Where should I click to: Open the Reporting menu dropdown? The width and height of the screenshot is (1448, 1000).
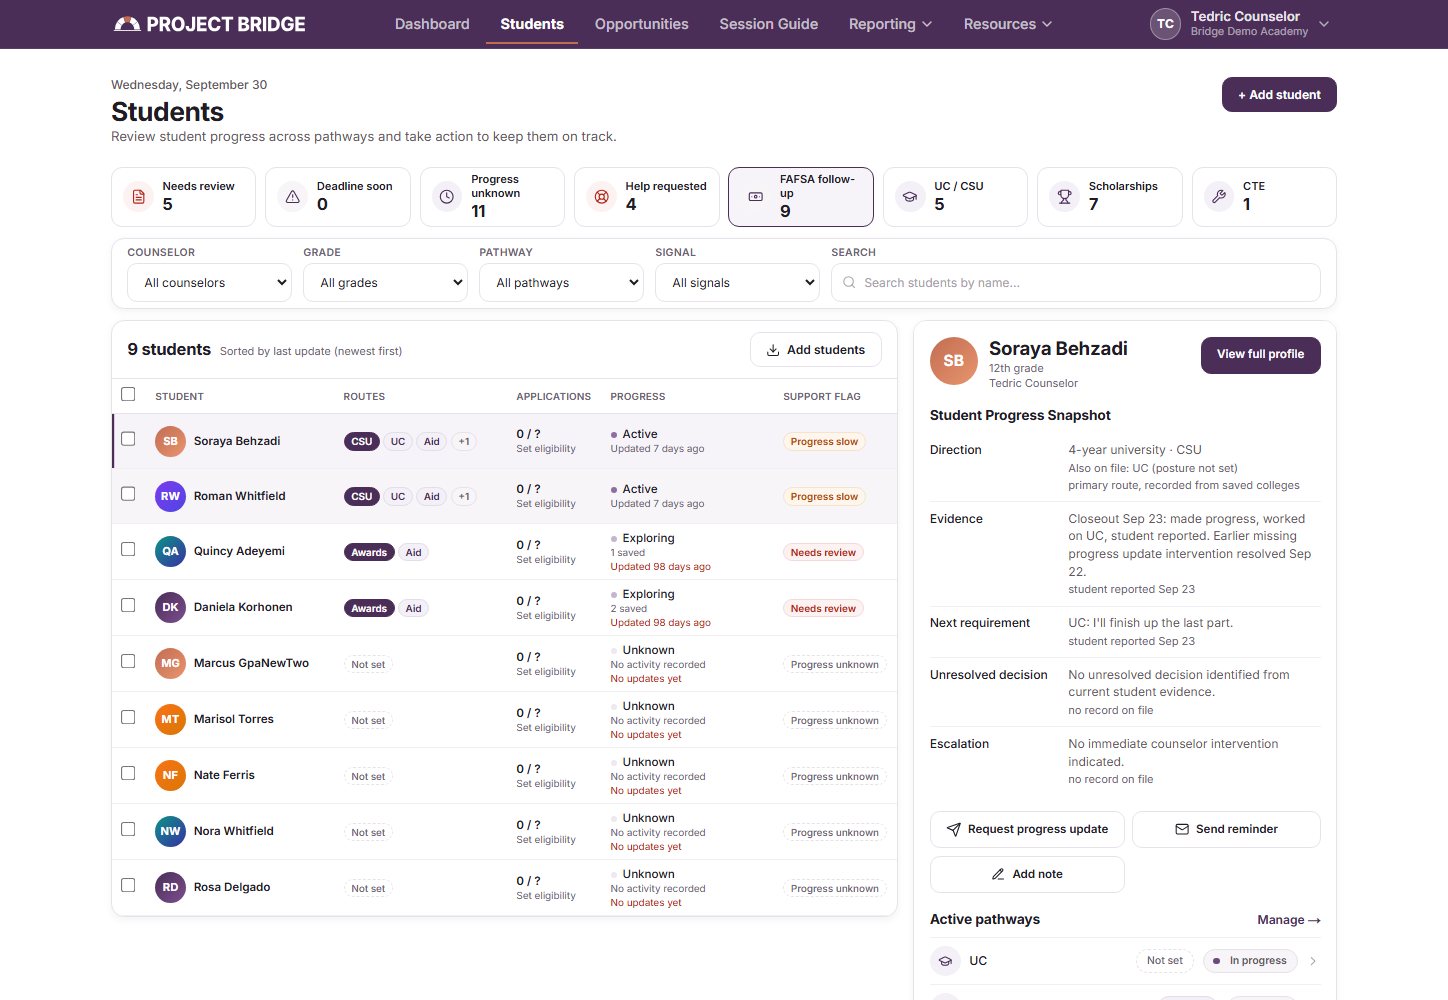(x=890, y=24)
